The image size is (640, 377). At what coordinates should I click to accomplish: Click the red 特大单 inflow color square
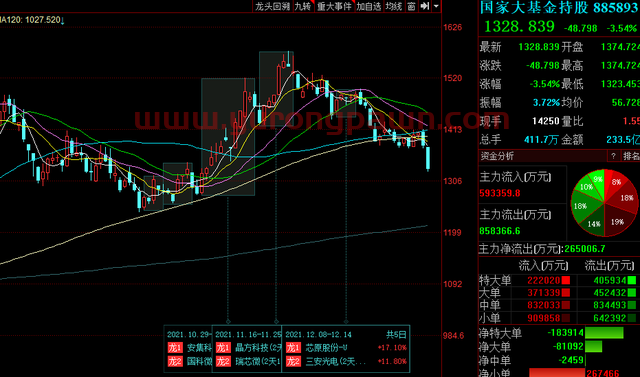pos(566,281)
